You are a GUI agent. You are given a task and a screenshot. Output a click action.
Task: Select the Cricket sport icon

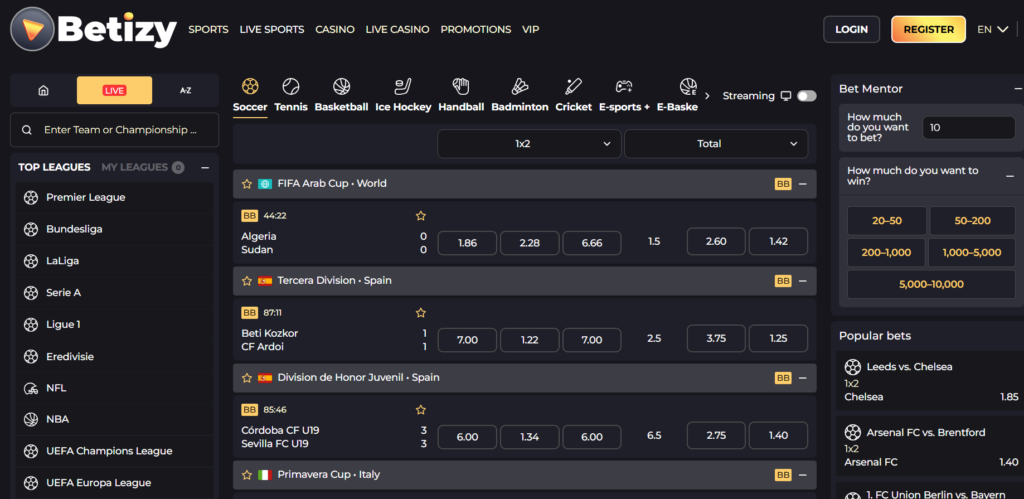(573, 86)
